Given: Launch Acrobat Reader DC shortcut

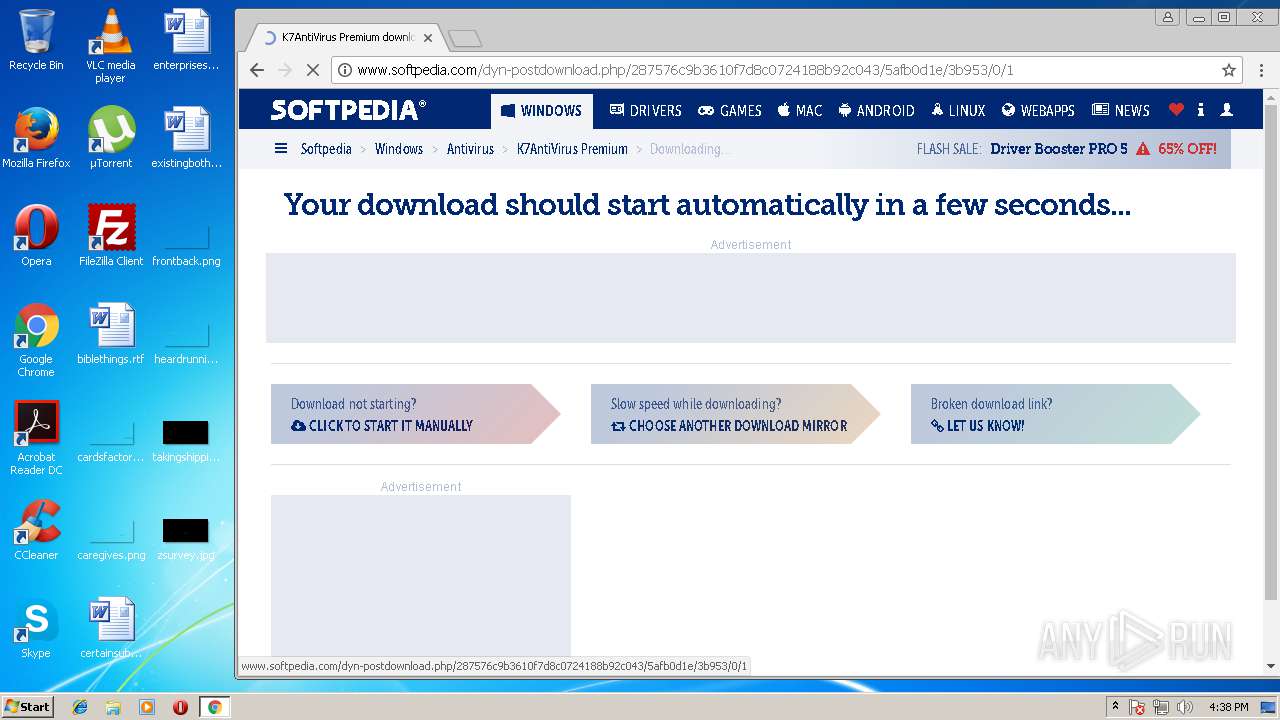Looking at the screenshot, I should (x=36, y=438).
